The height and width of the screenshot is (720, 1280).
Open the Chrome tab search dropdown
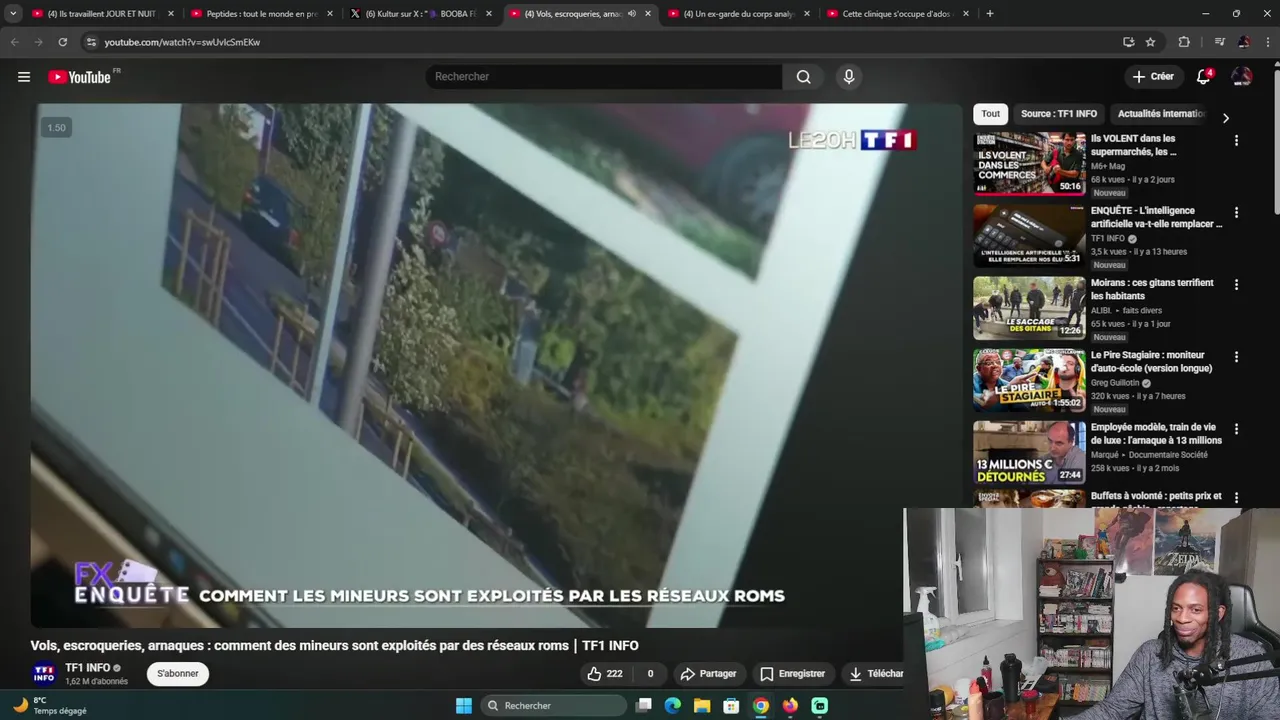(13, 14)
